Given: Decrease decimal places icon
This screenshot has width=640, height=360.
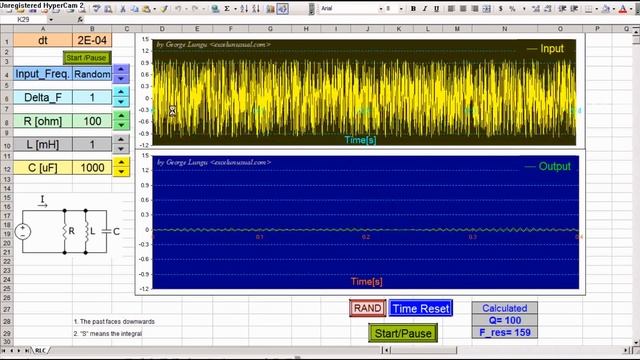Looking at the screenshot, I should pos(548,8).
